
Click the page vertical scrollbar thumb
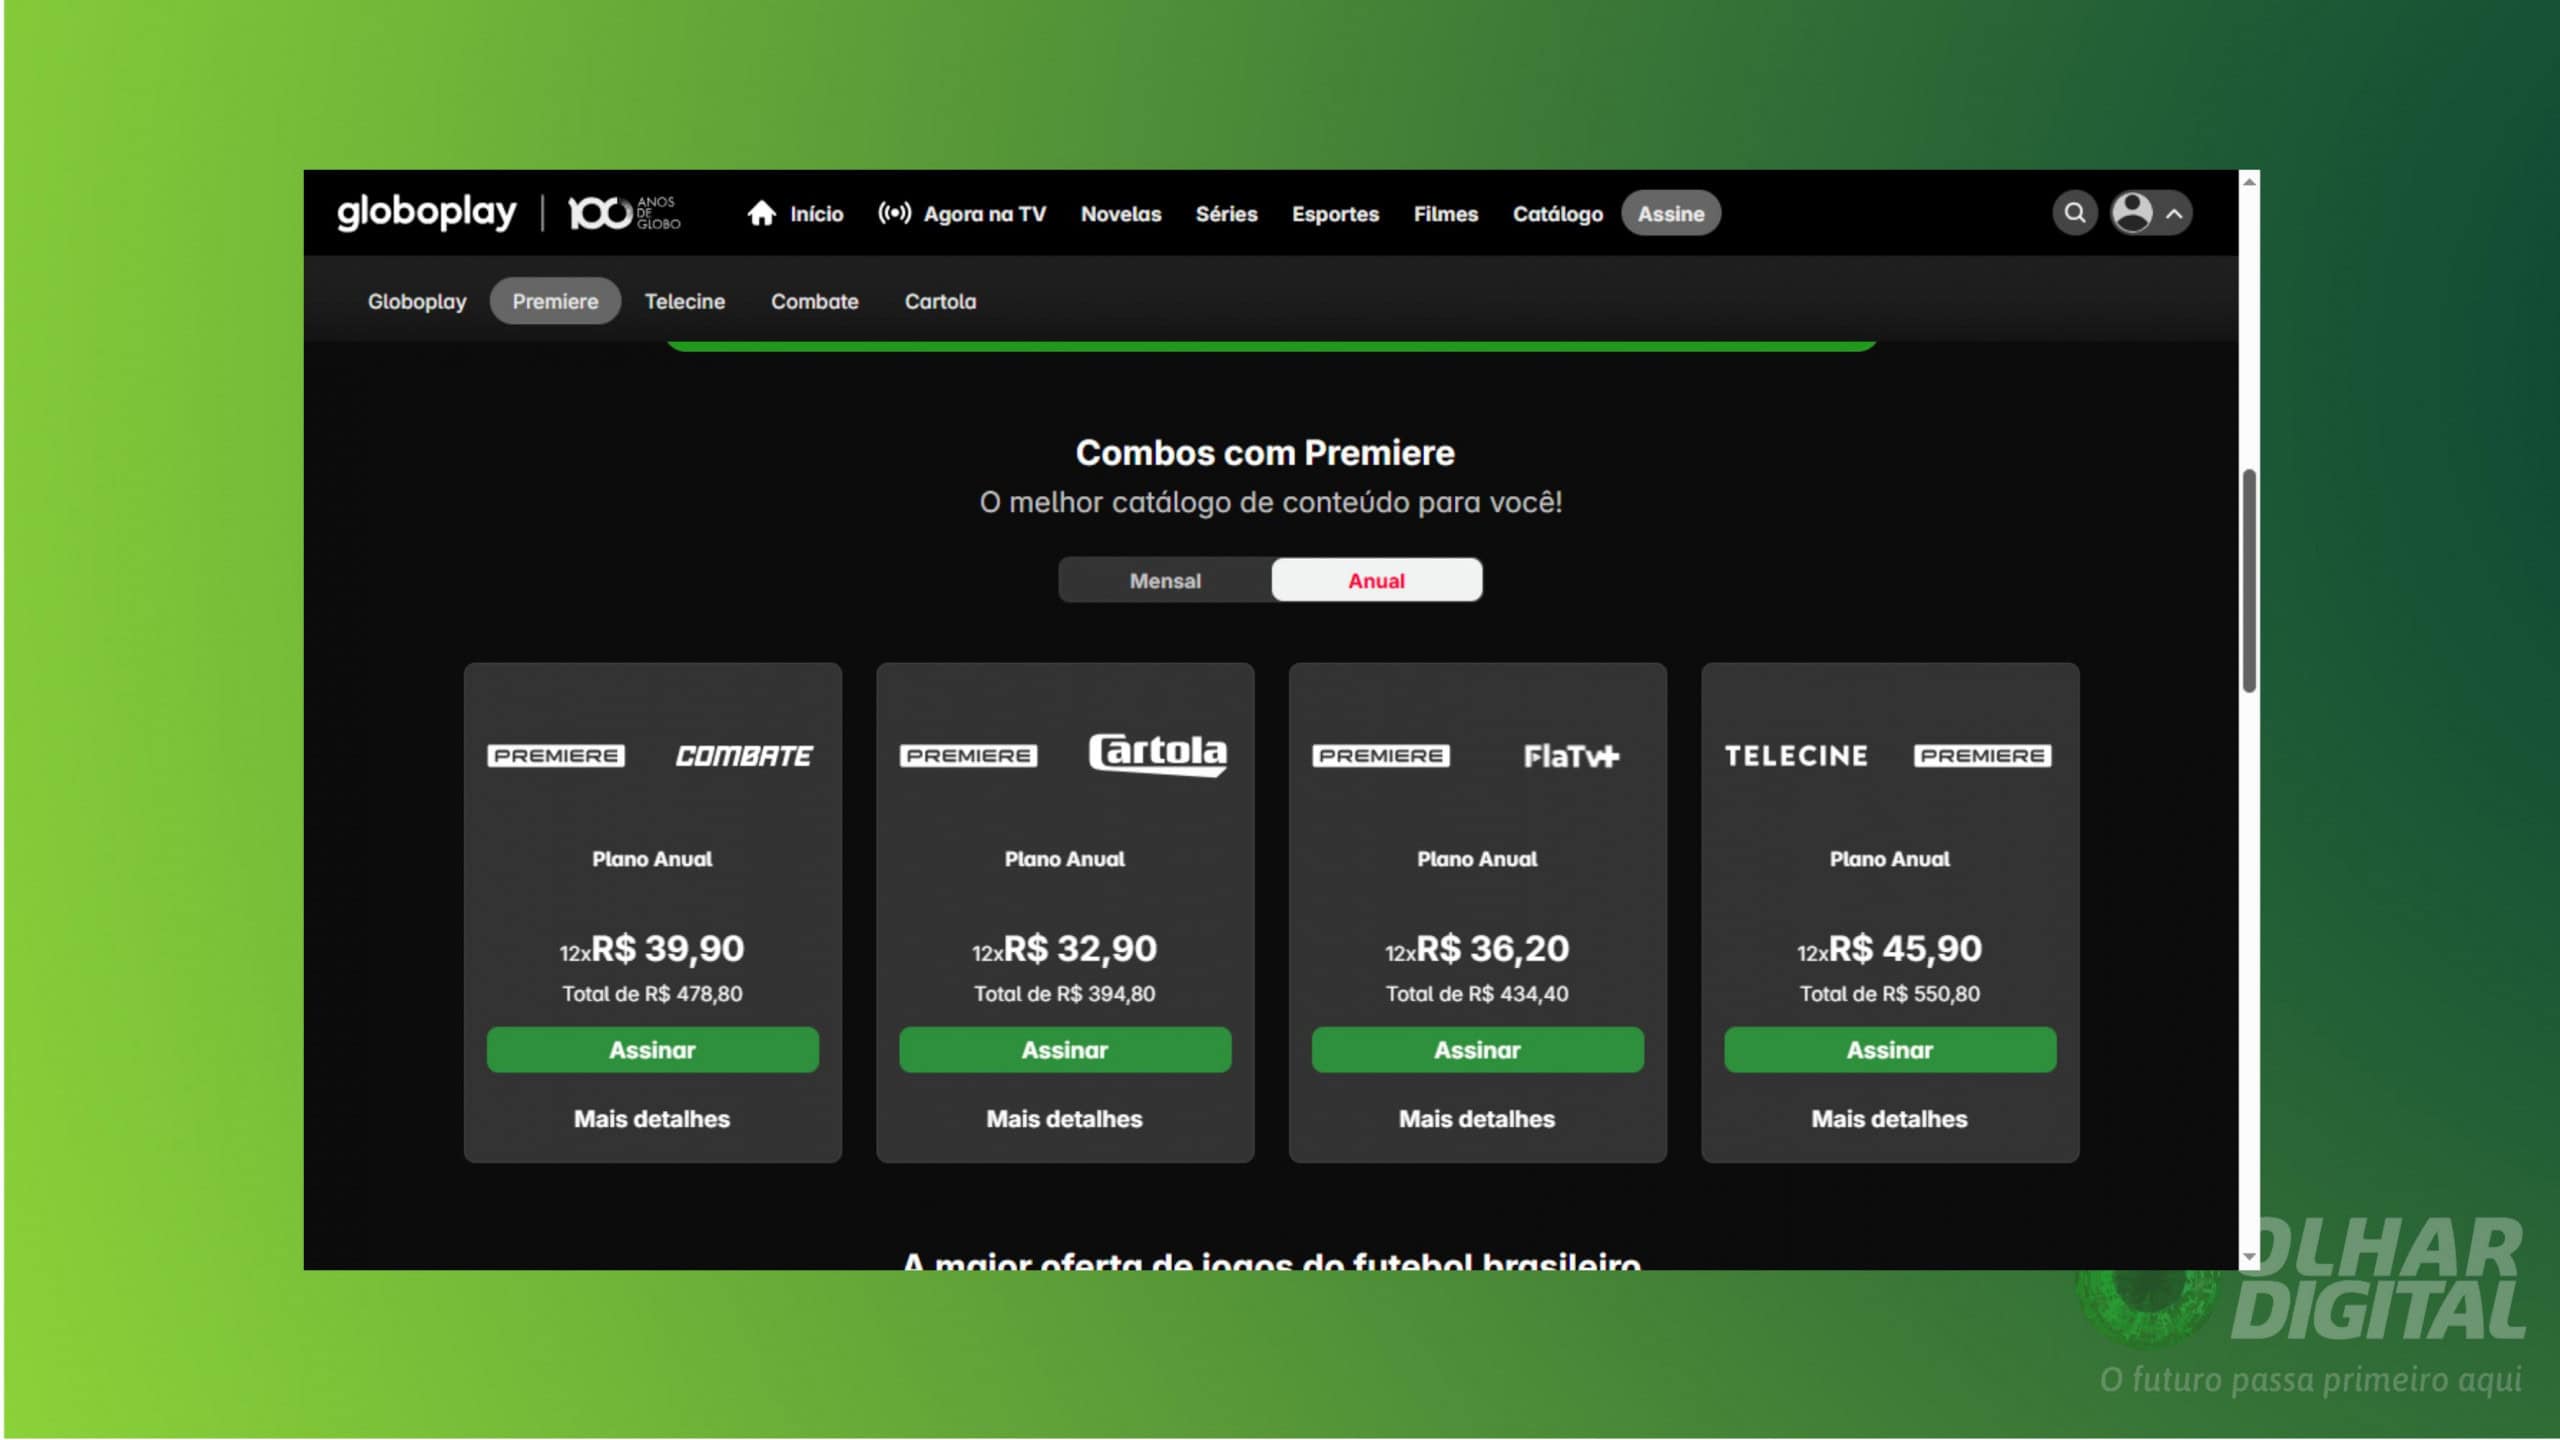coord(2249,580)
